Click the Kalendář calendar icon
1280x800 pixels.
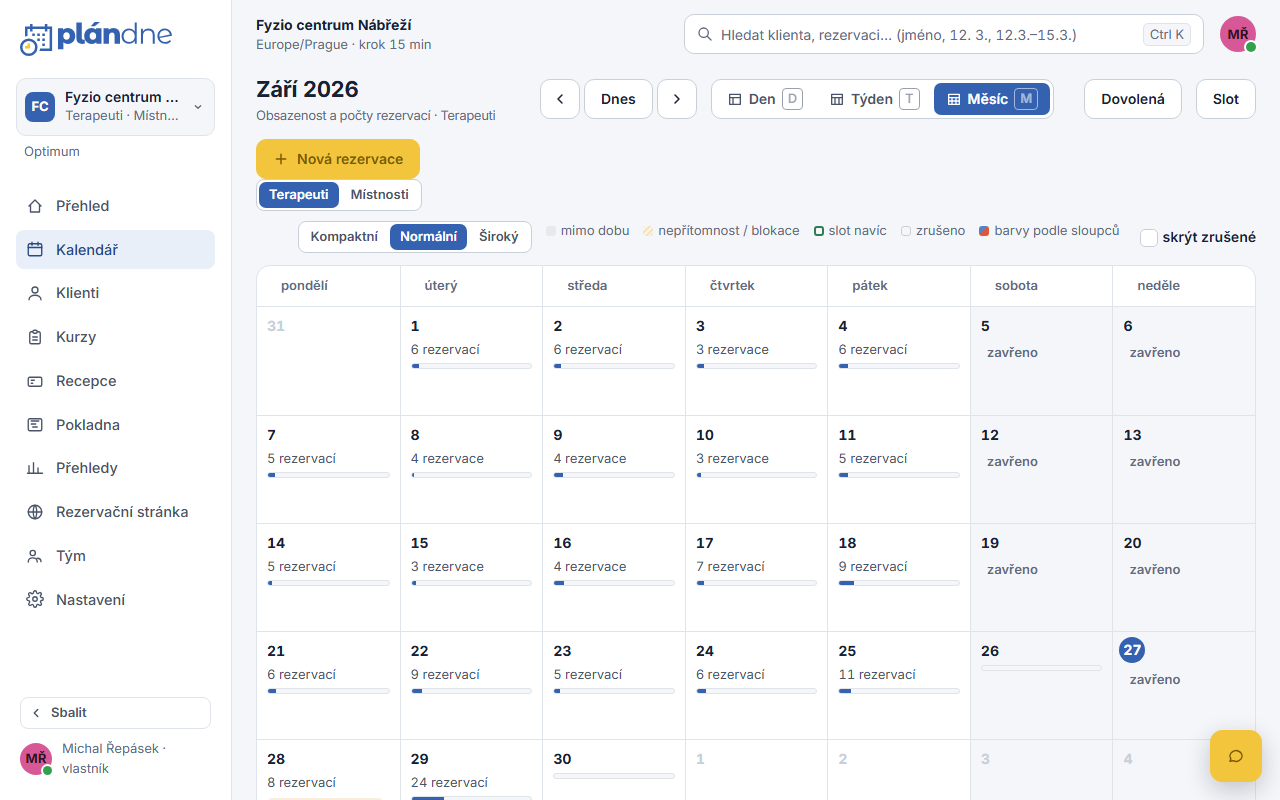[35, 250]
